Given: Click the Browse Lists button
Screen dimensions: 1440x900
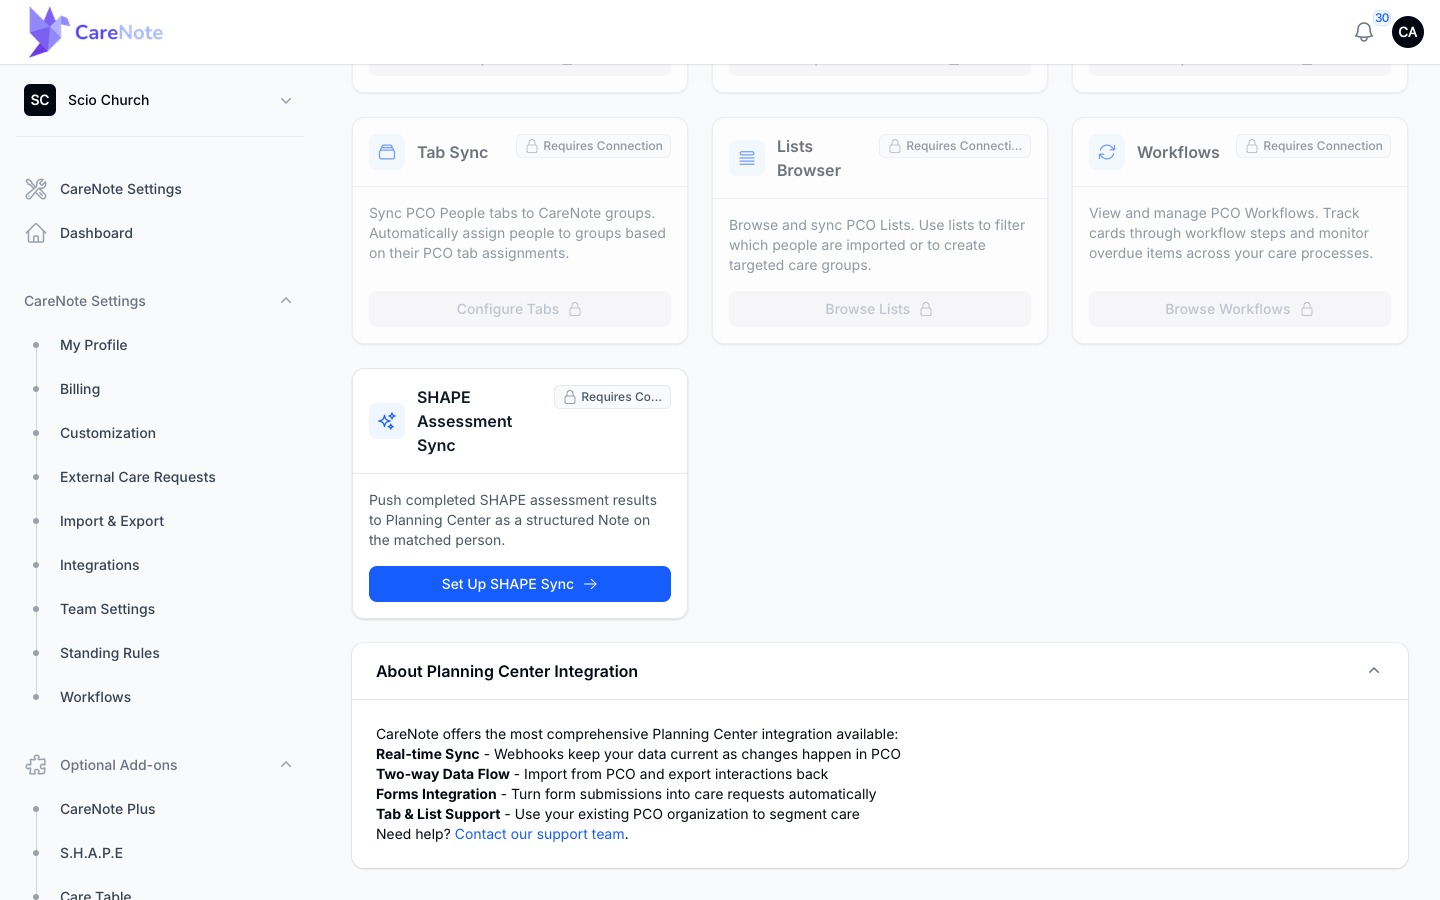Looking at the screenshot, I should click(x=880, y=309).
